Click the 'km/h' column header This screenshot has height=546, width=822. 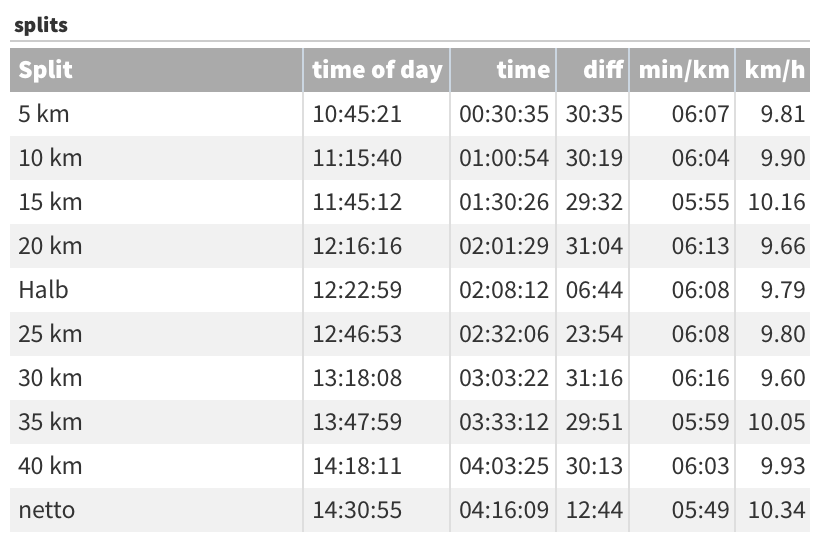pyautogui.click(x=774, y=70)
